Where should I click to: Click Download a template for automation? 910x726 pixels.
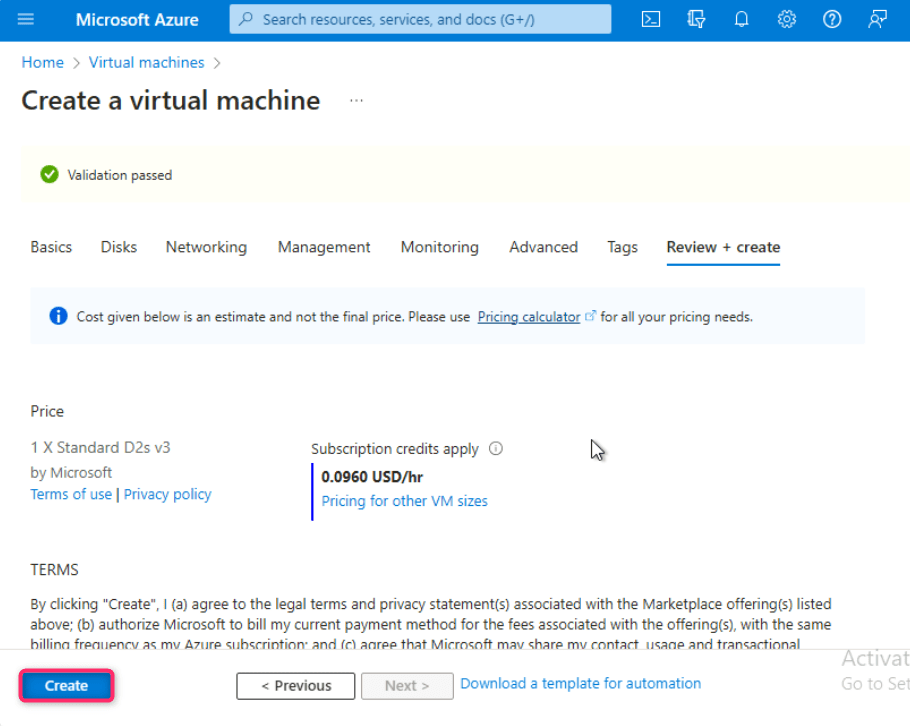click(x=580, y=684)
